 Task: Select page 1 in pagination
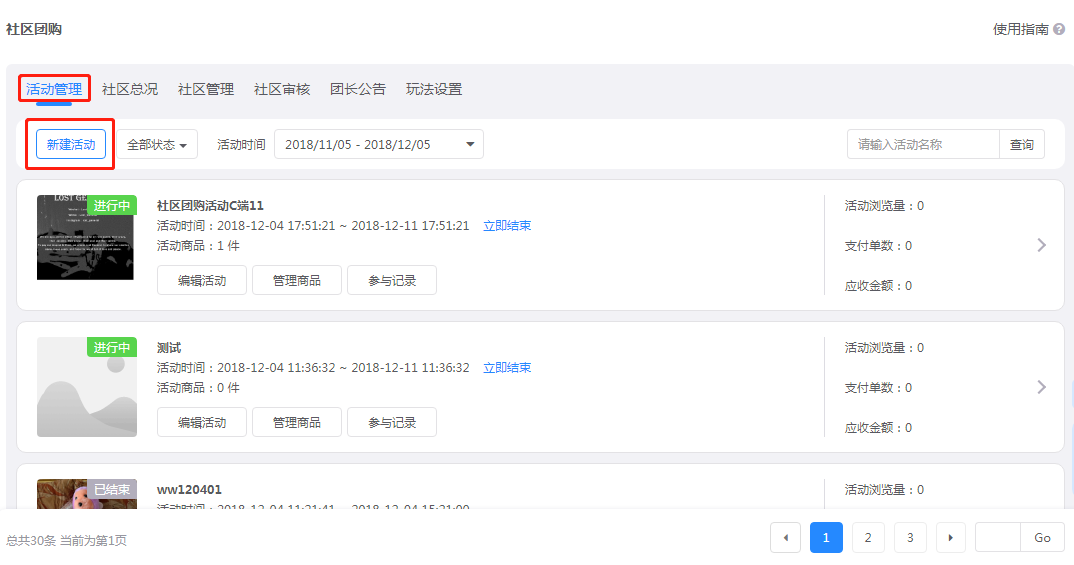826,538
